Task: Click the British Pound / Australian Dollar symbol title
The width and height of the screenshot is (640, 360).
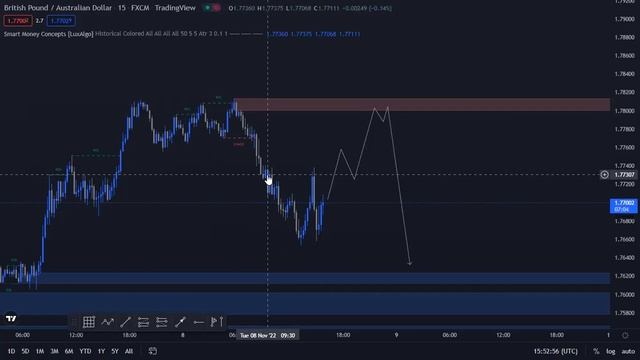Action: click(58, 8)
